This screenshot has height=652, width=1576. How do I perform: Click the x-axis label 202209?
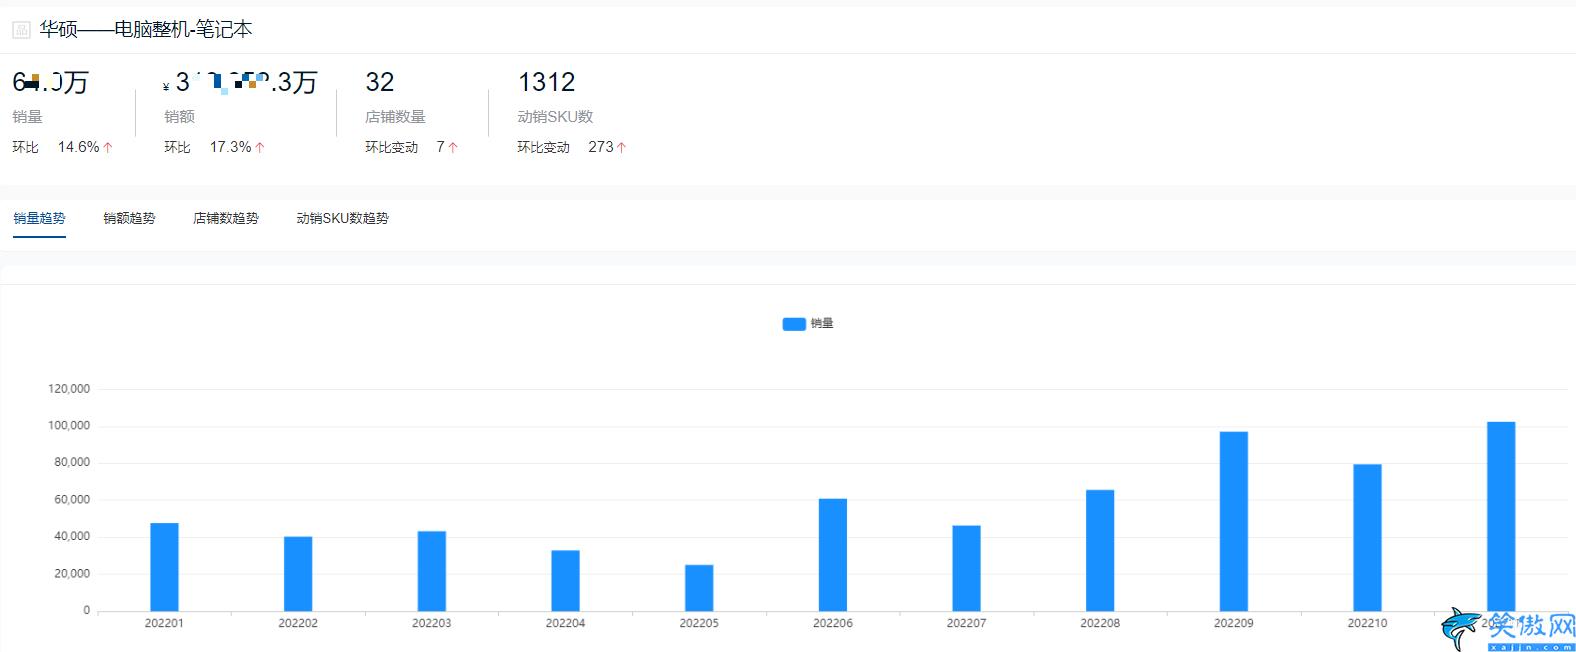[1234, 623]
